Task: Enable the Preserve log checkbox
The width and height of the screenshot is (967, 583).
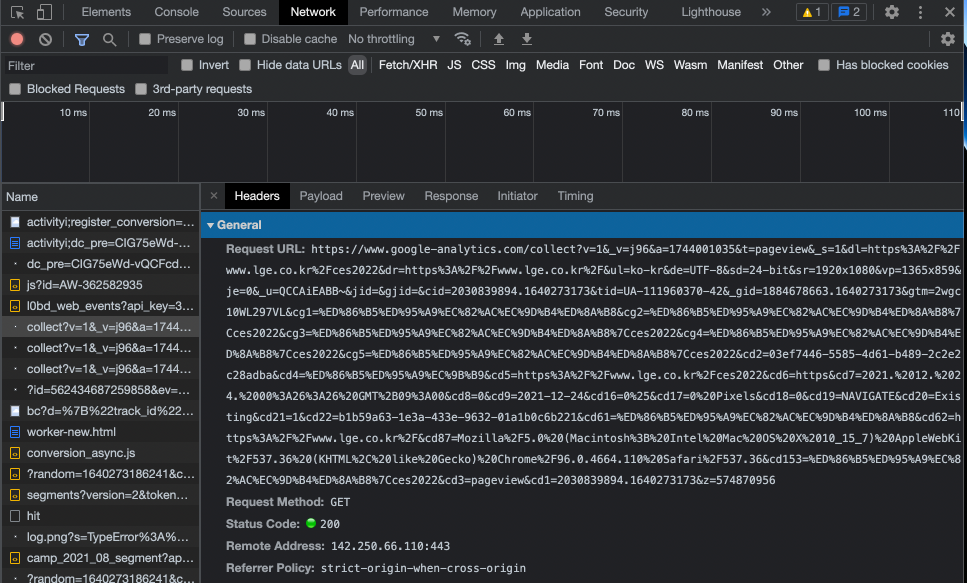Action: (145, 39)
